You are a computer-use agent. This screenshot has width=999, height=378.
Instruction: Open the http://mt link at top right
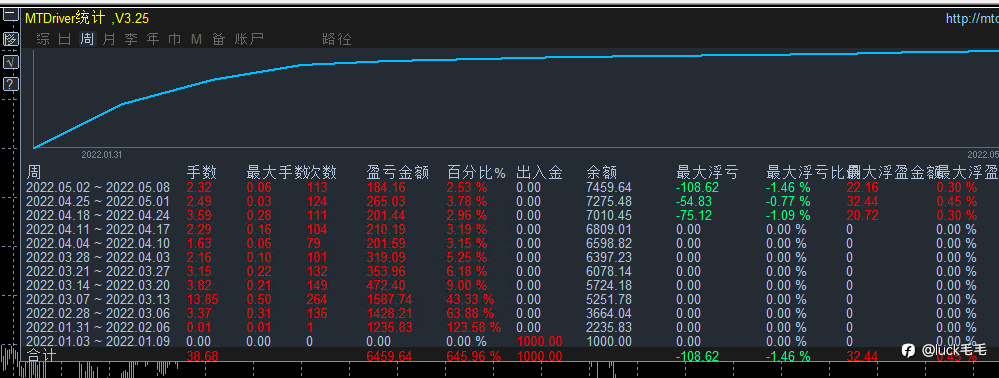(972, 19)
